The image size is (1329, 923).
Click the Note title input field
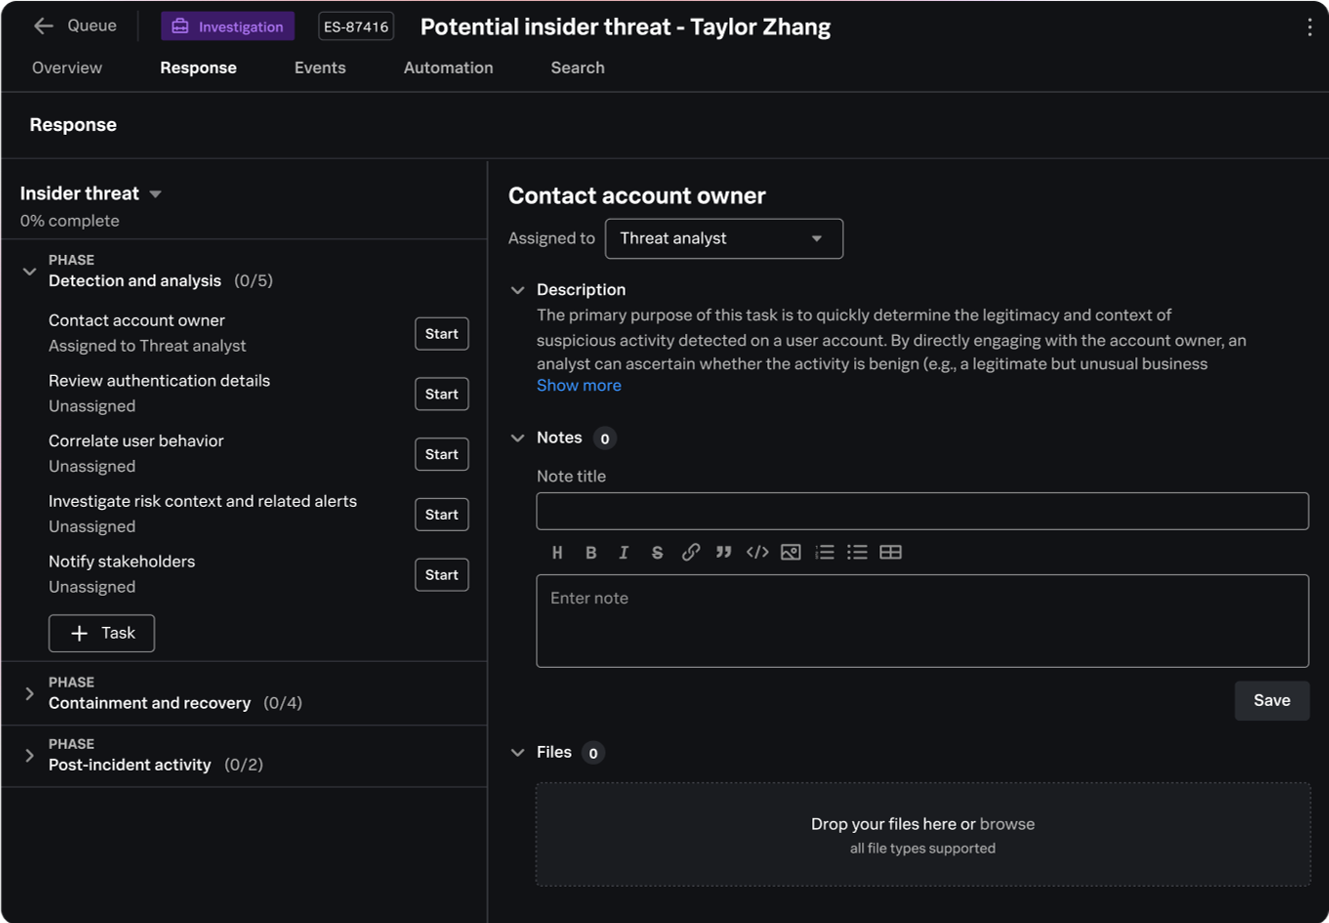pyautogui.click(x=921, y=511)
